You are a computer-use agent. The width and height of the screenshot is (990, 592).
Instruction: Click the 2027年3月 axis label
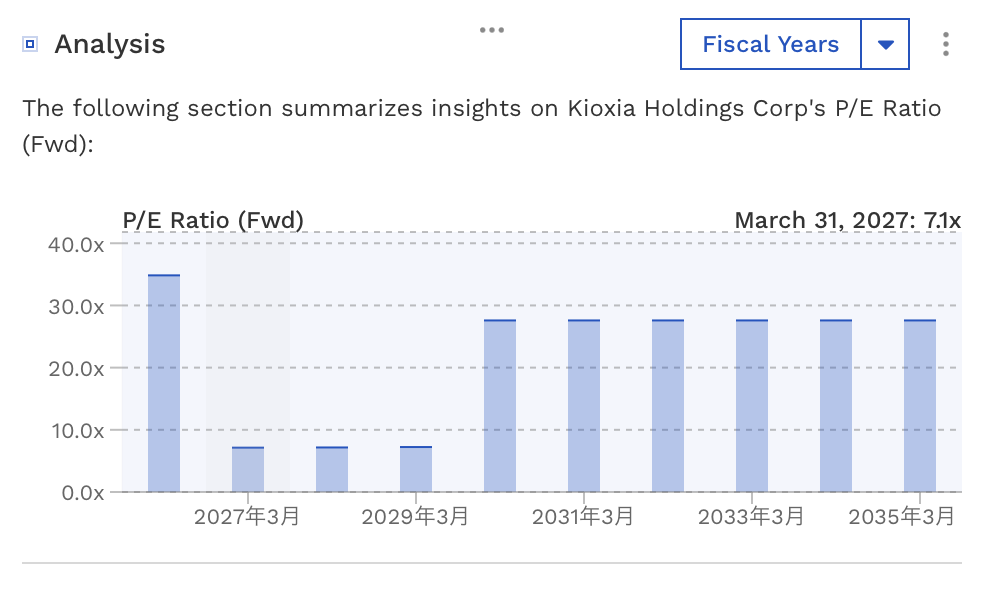pos(247,516)
